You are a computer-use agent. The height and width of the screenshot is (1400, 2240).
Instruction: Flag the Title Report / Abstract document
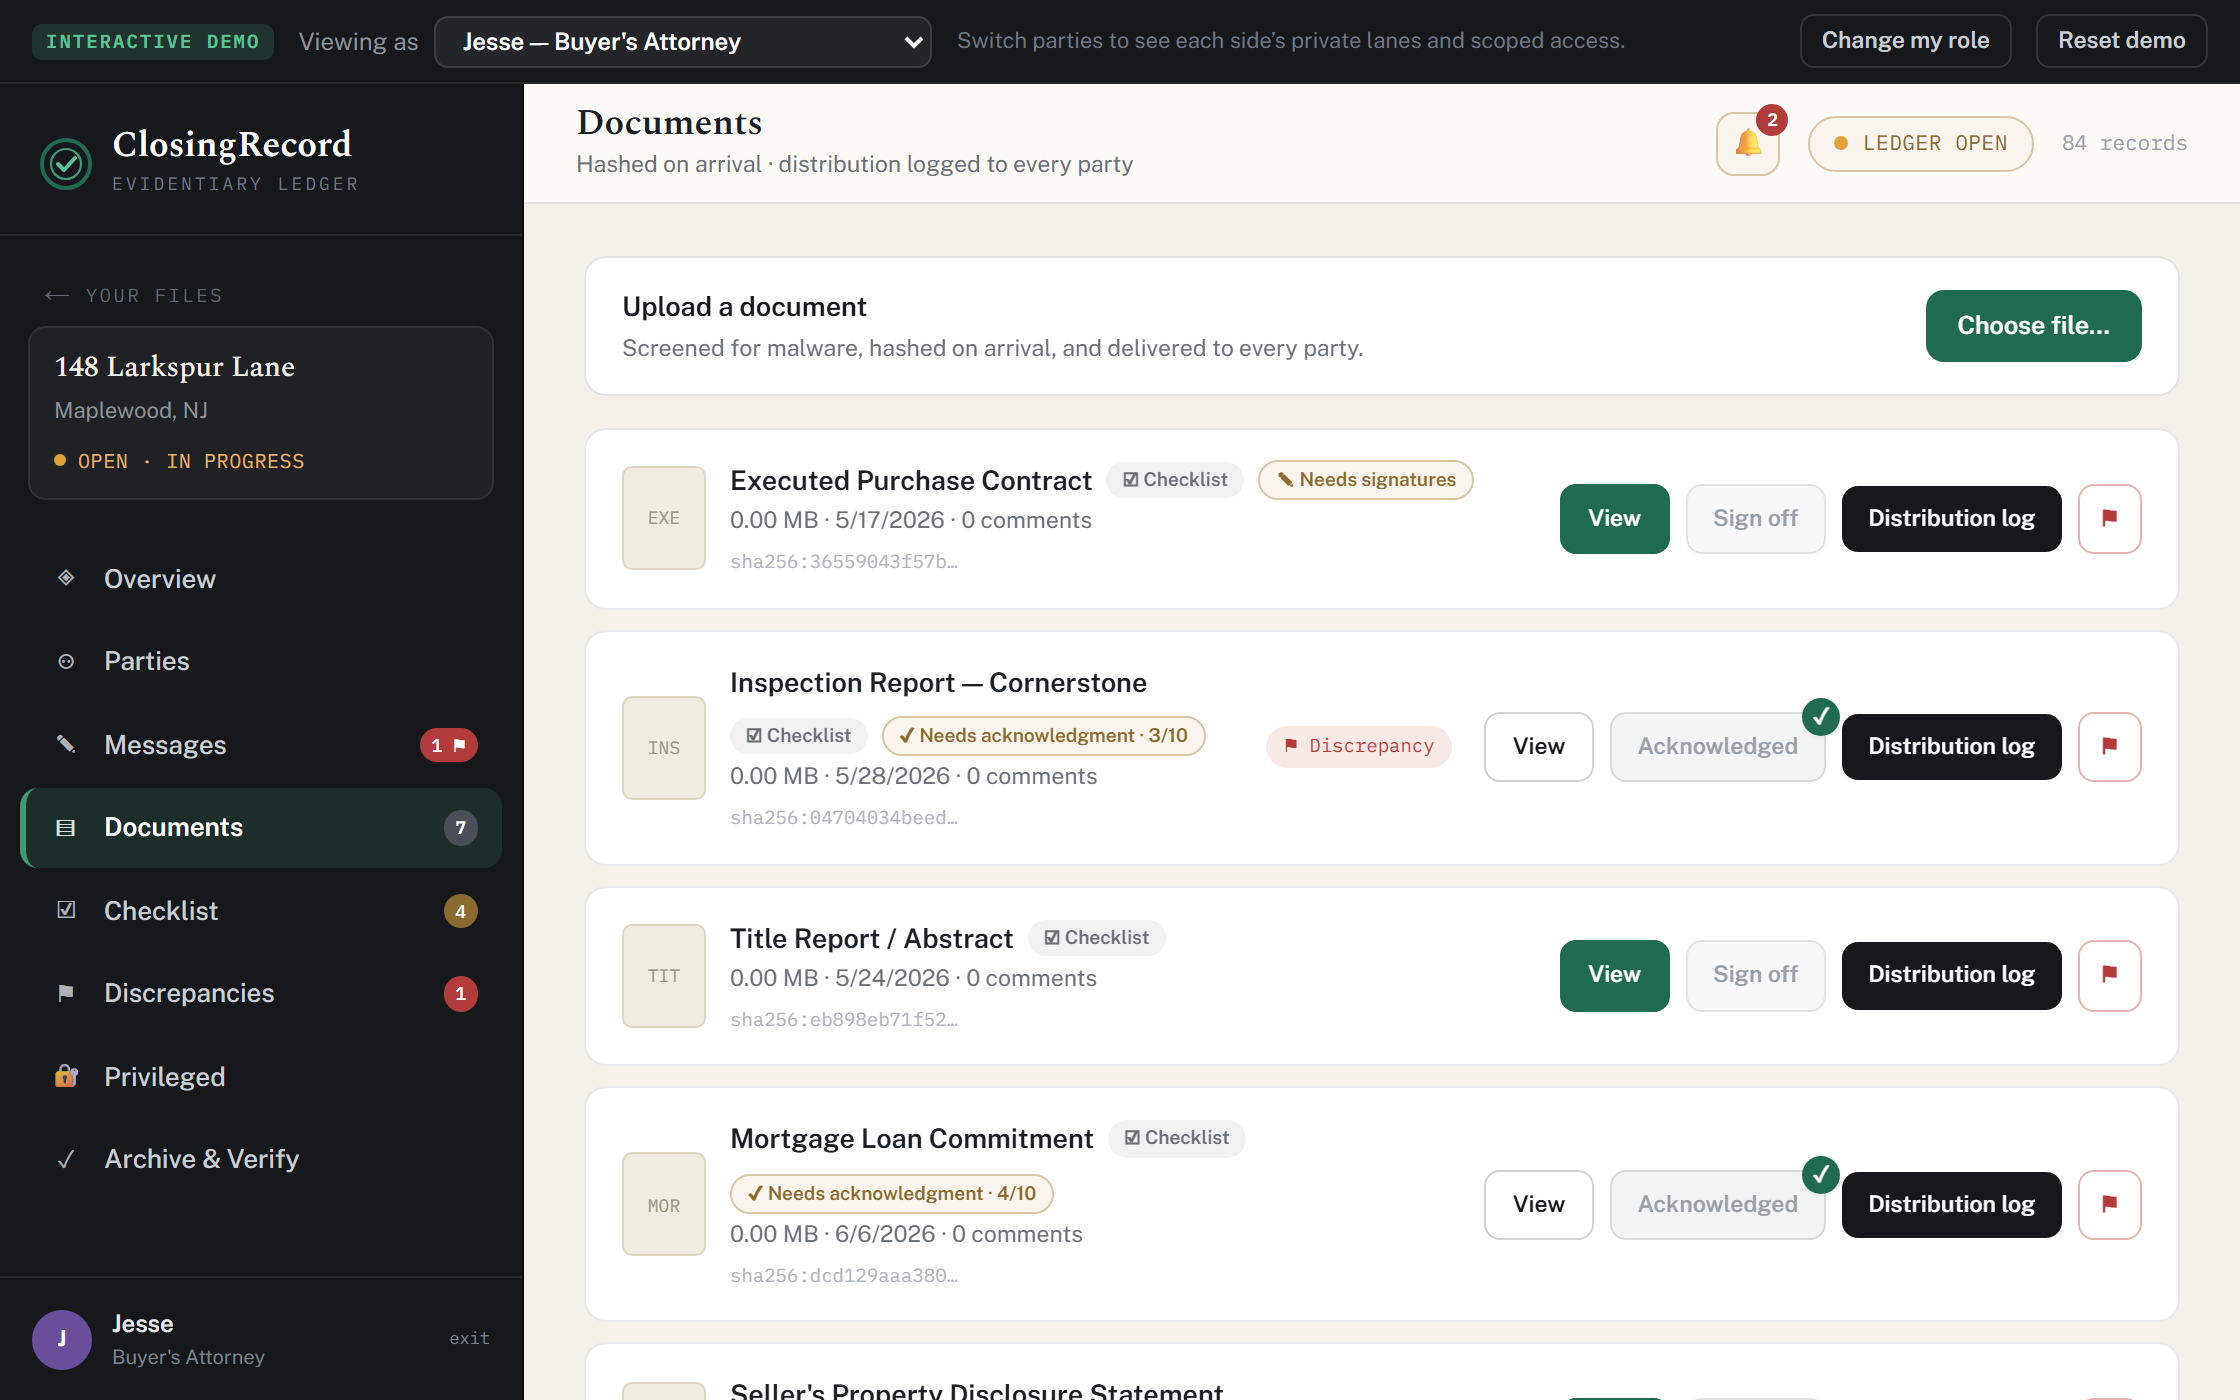click(x=2109, y=974)
